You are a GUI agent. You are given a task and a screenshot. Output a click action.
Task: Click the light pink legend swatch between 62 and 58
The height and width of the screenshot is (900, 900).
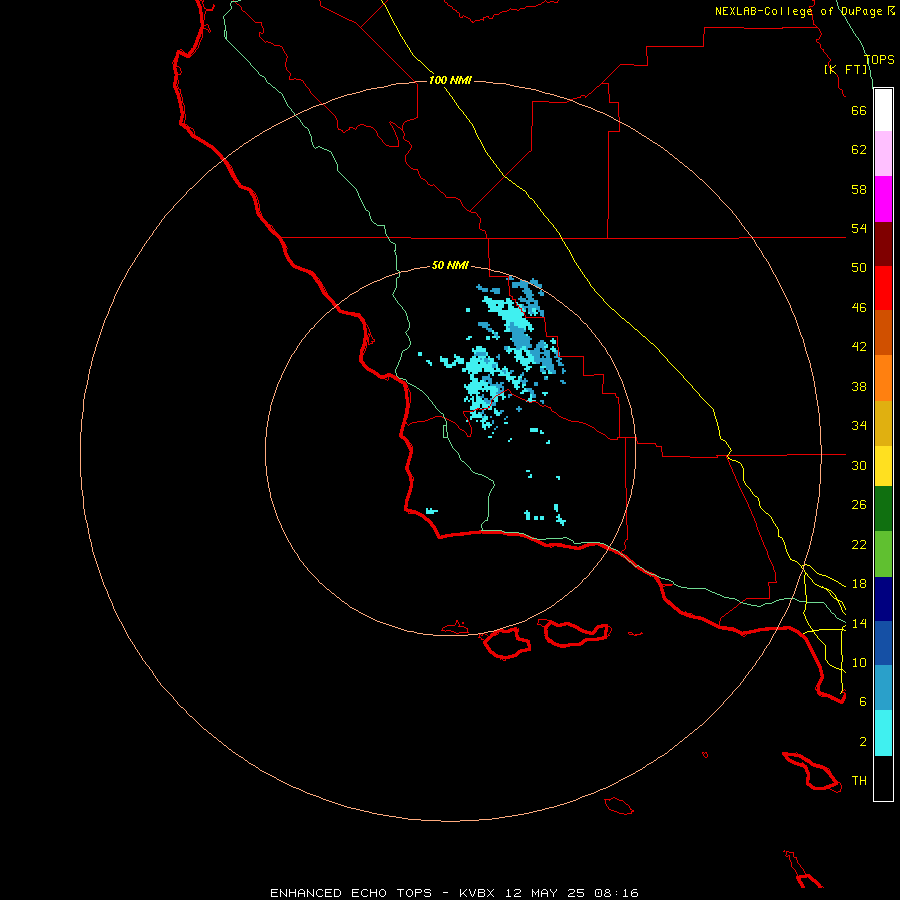coord(883,154)
